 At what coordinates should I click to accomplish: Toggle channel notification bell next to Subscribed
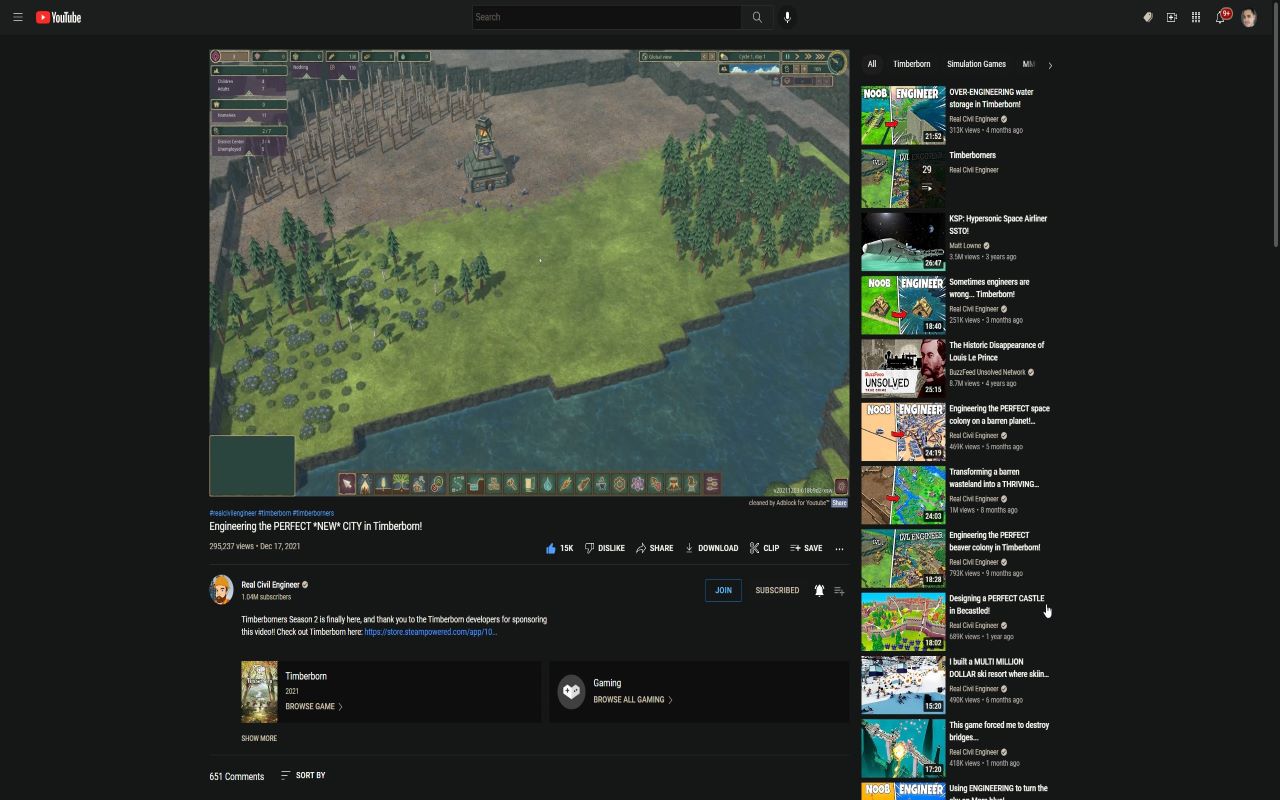[819, 590]
